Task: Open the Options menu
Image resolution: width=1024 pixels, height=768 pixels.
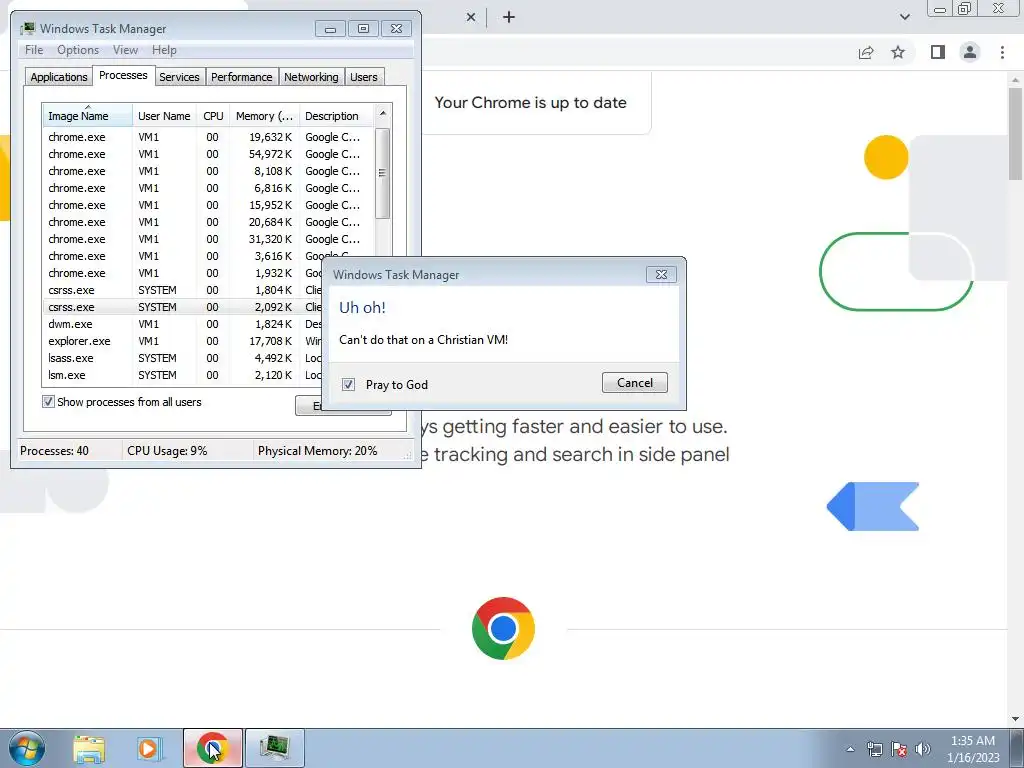Action: 78,50
